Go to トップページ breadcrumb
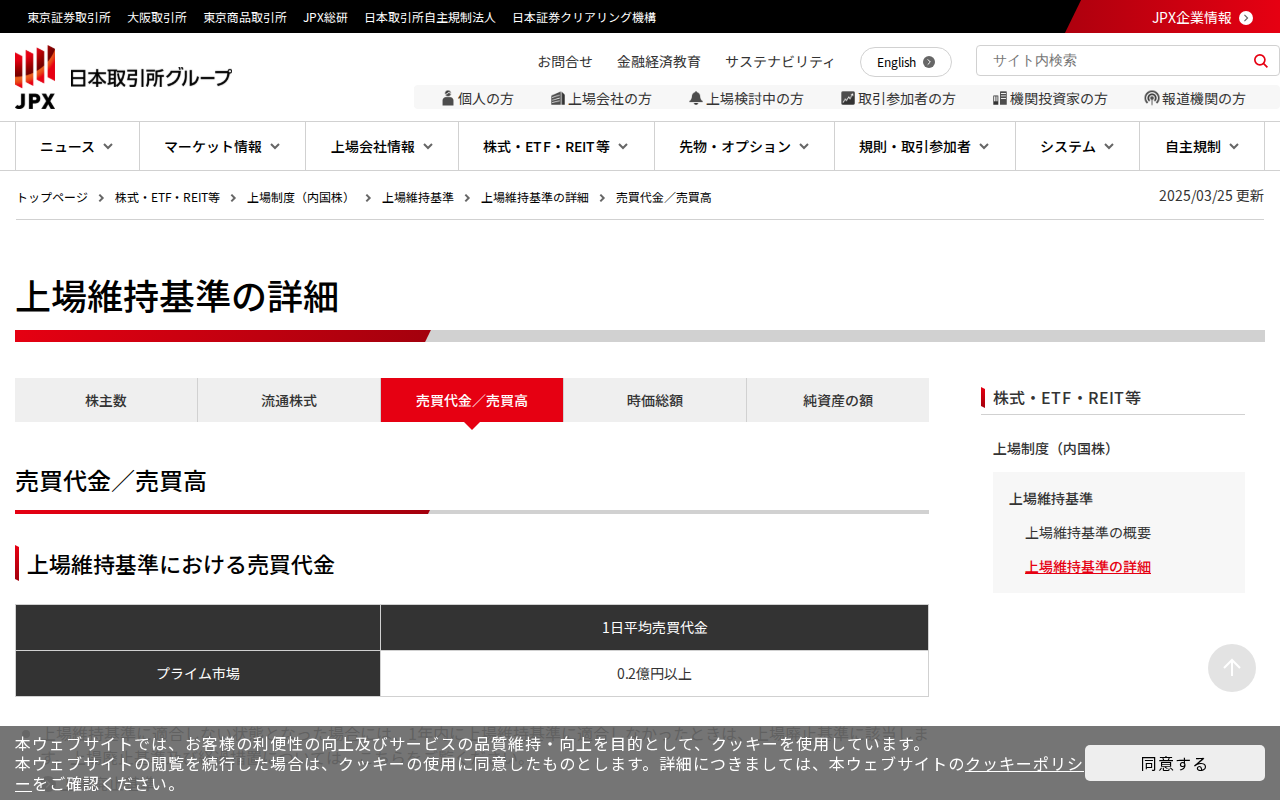The image size is (1280, 800). coord(52,197)
